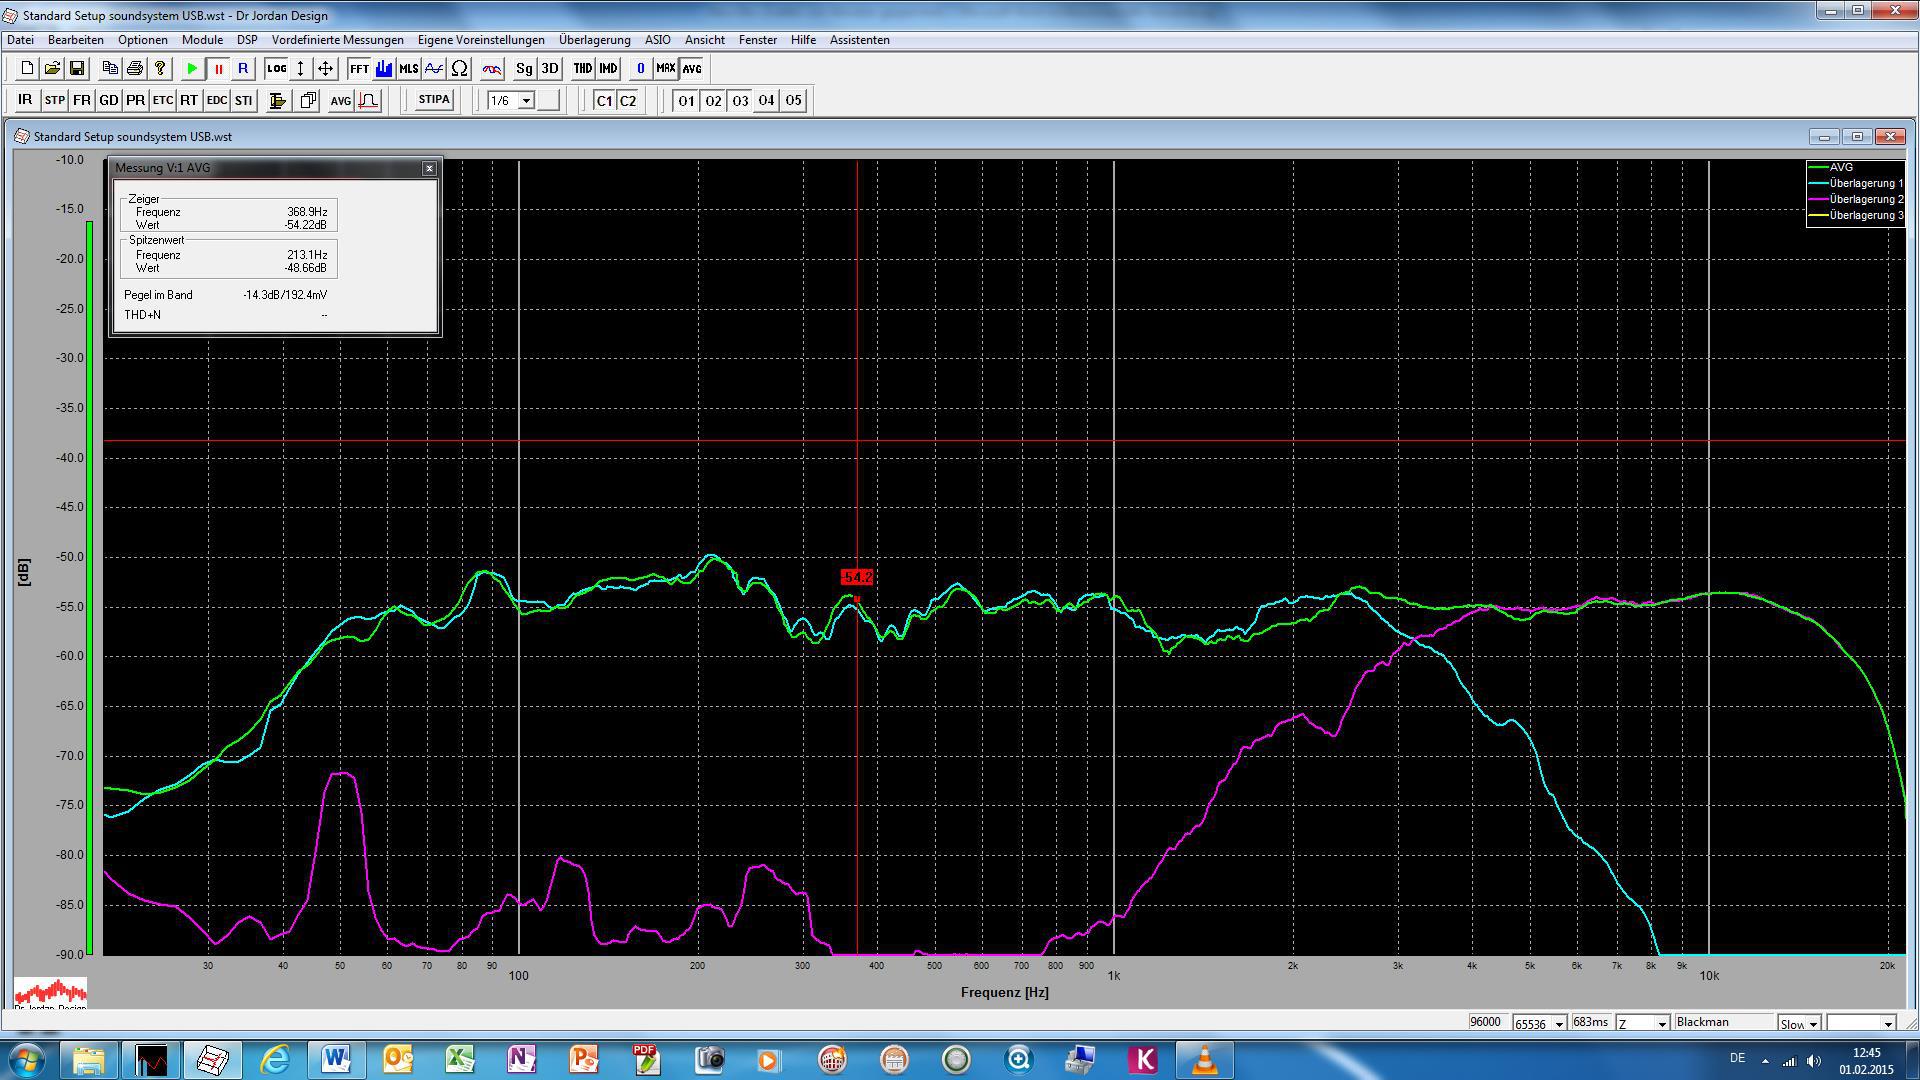Click the signal generator module icon
1920x1080 pixels.
point(278,100)
